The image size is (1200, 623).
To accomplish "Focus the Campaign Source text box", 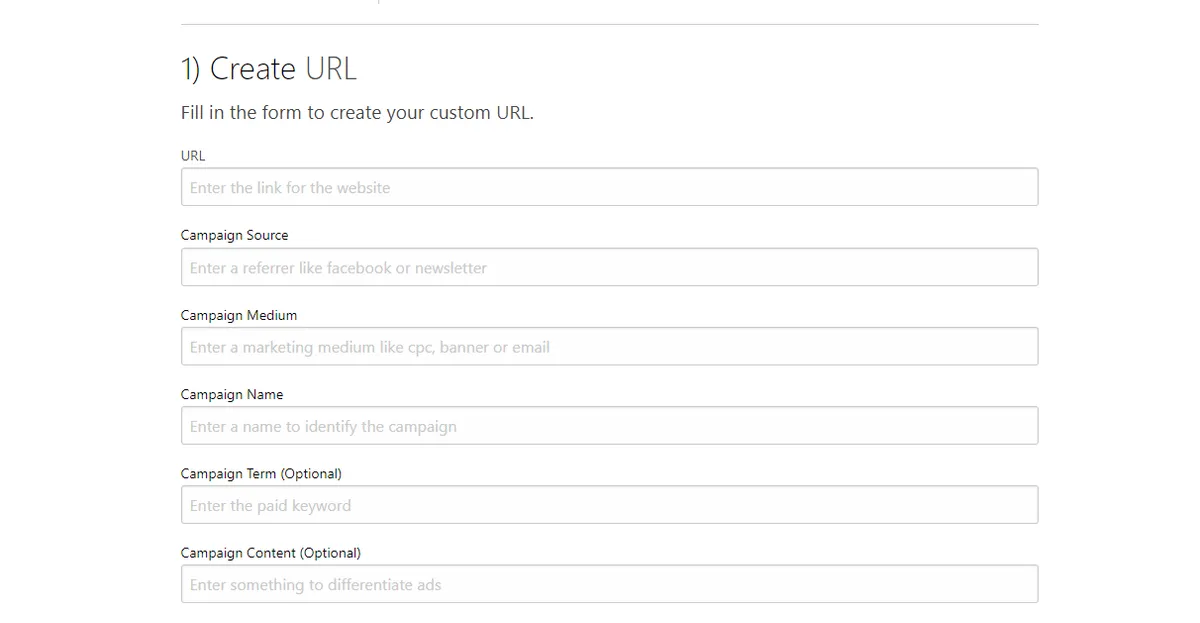I will point(608,267).
